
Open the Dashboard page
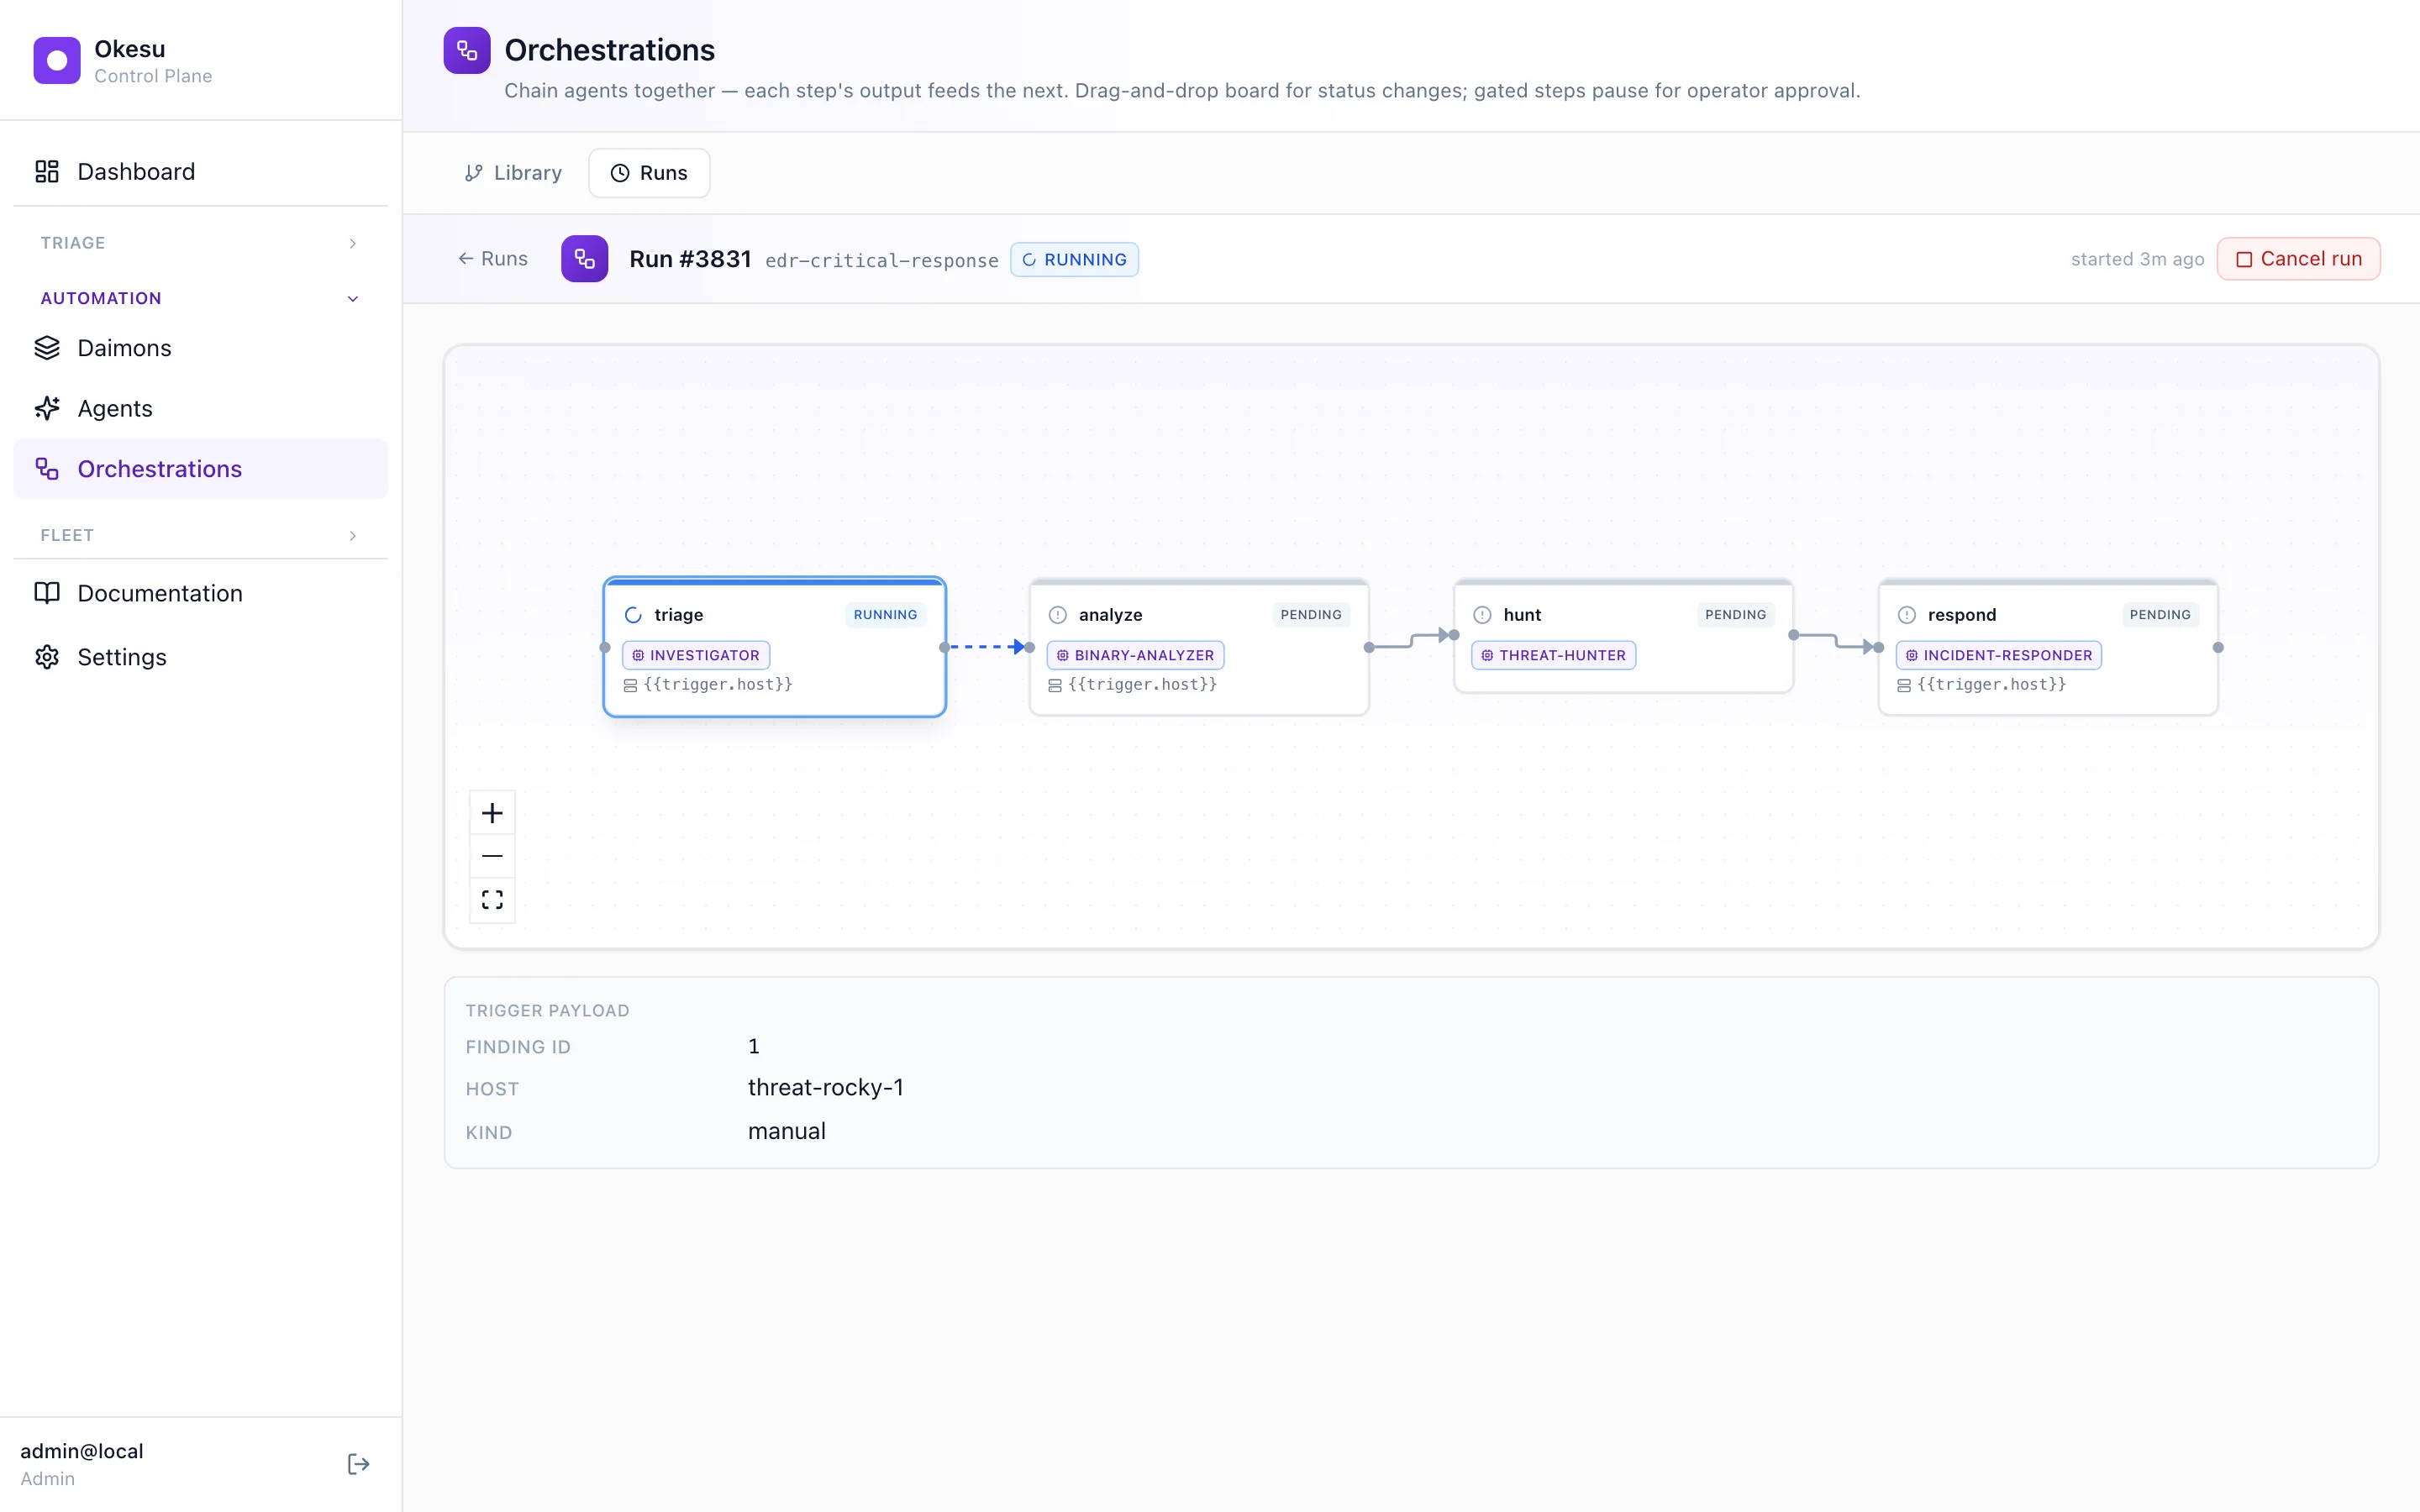pos(200,171)
